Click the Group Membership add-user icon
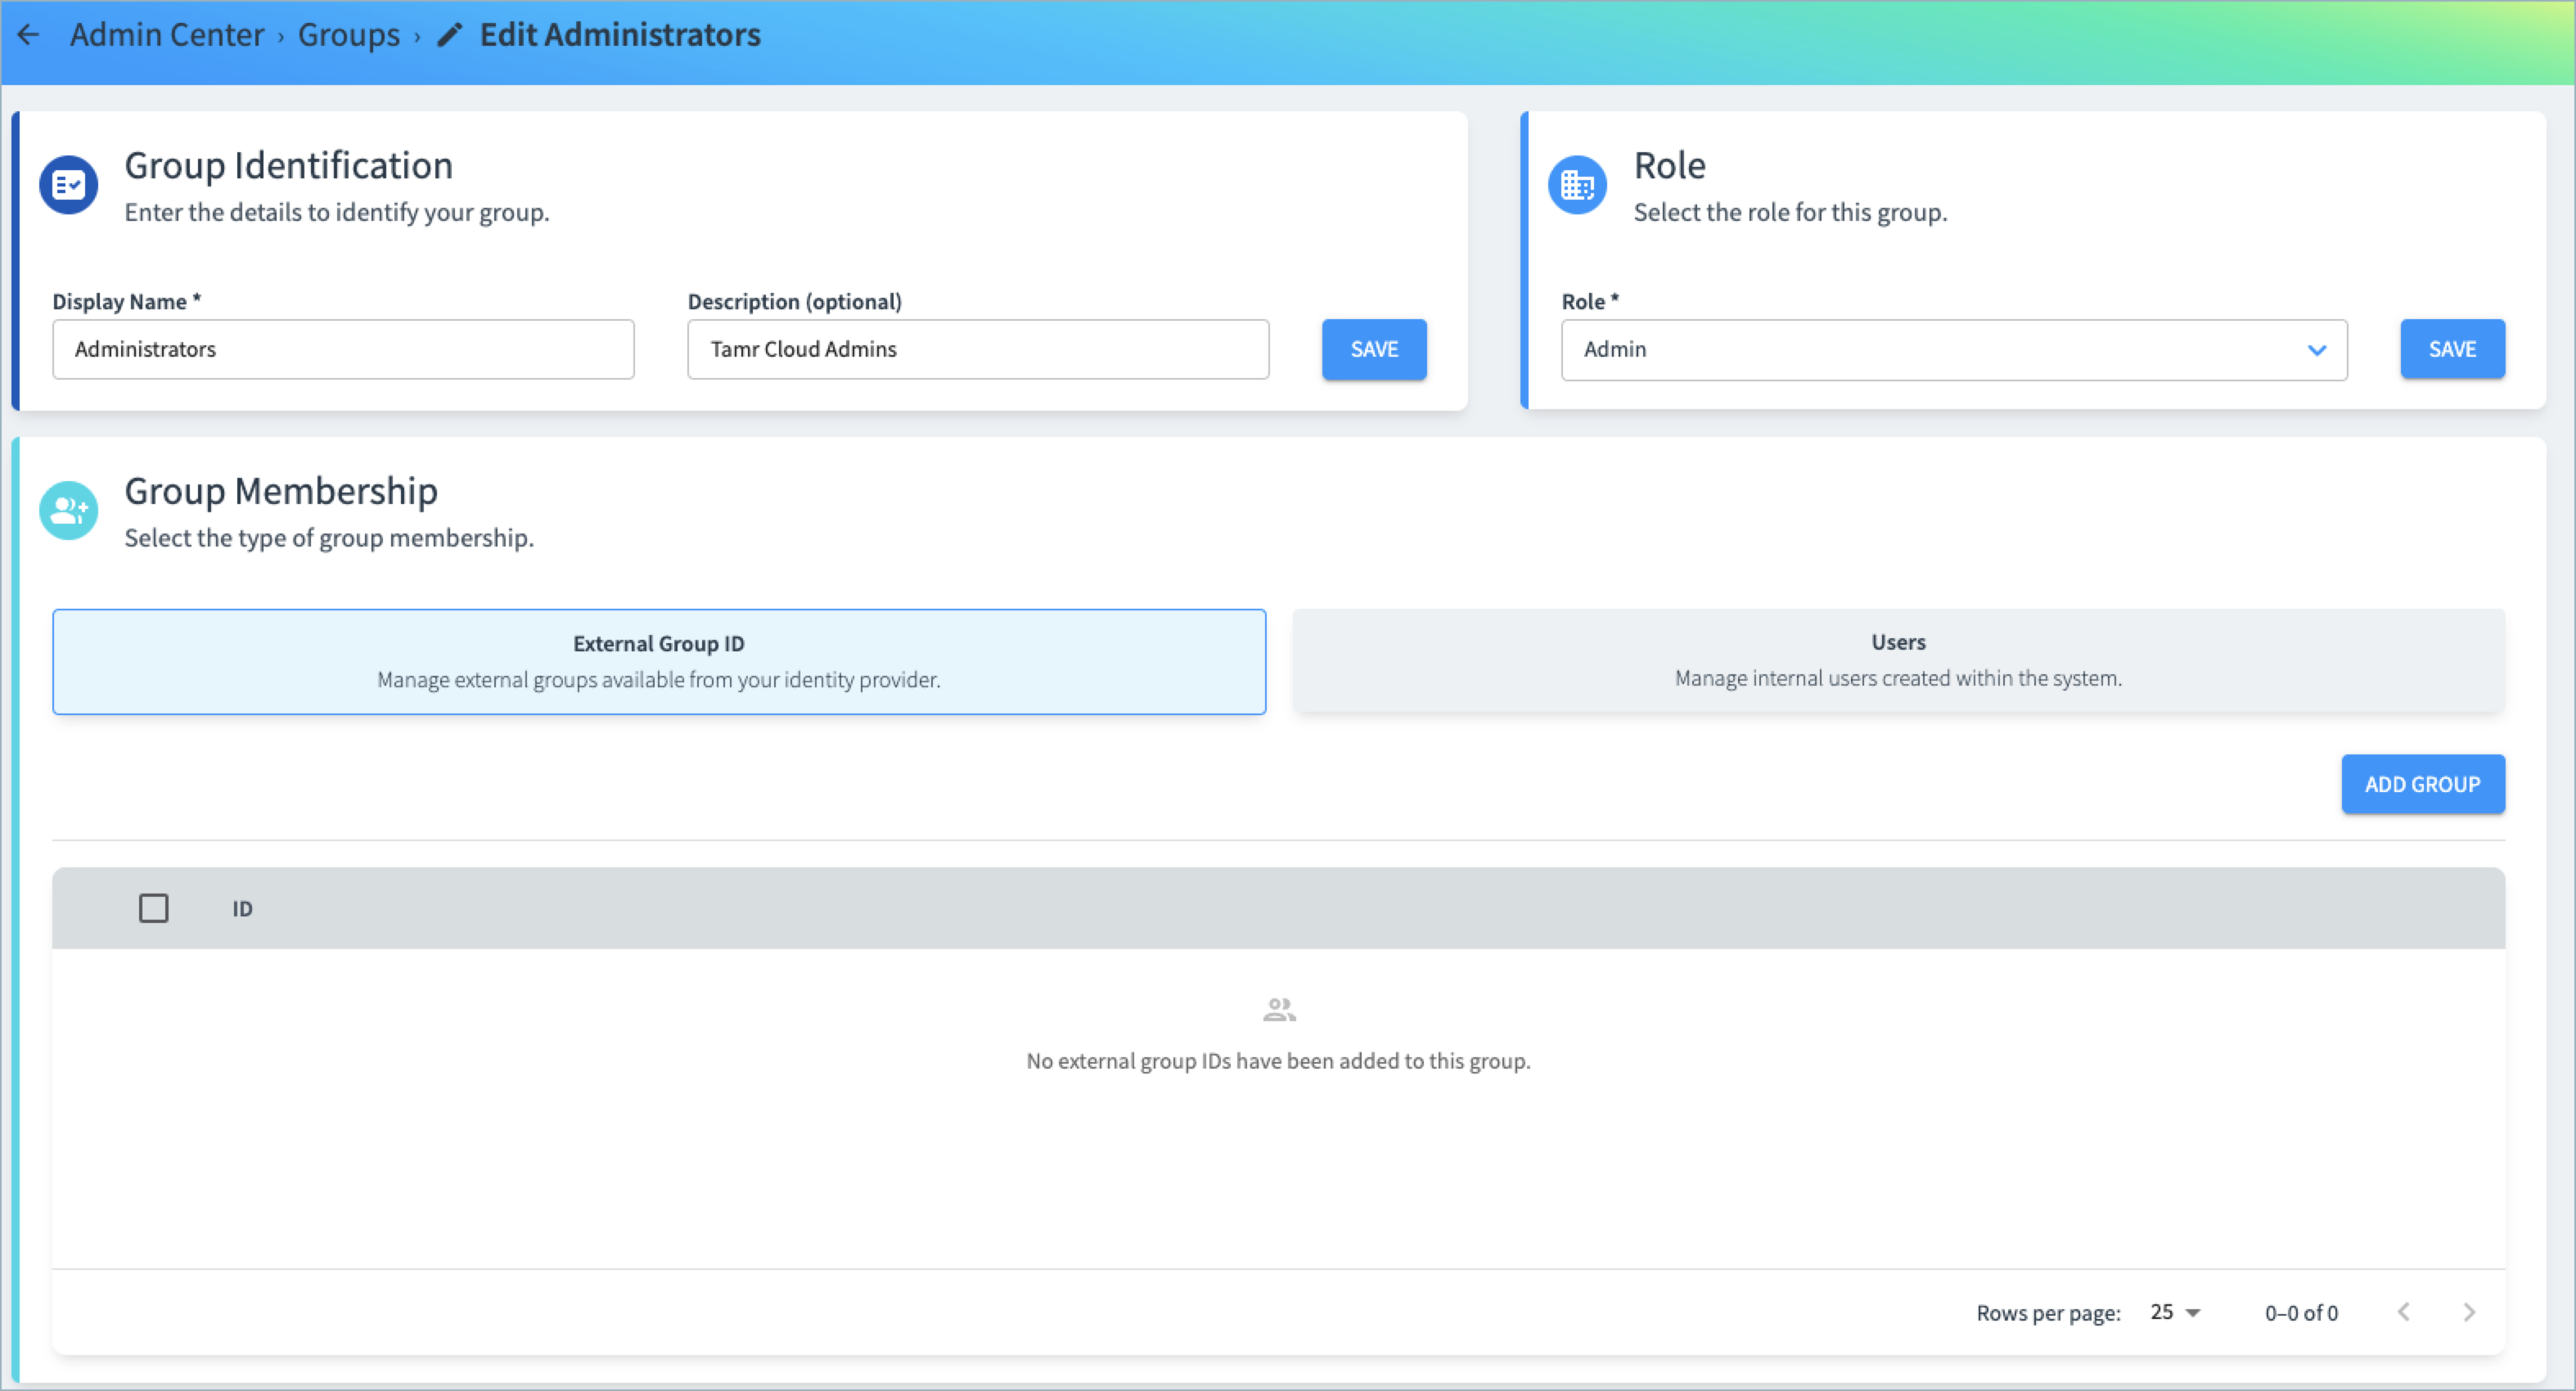2576x1391 pixels. pyautogui.click(x=68, y=511)
